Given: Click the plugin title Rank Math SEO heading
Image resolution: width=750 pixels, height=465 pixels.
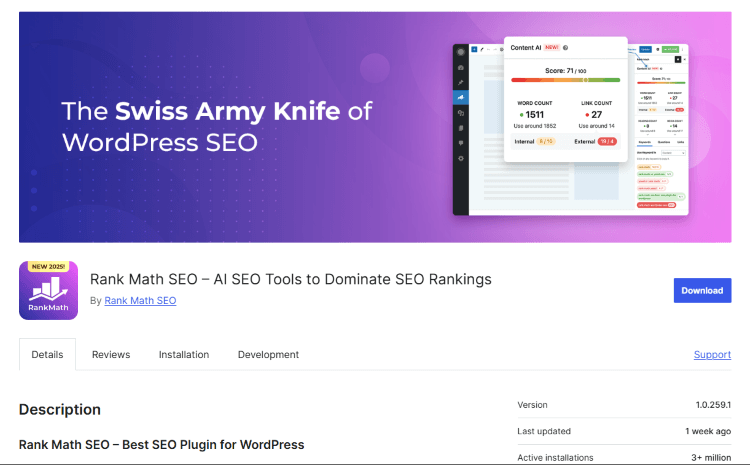Looking at the screenshot, I should point(291,279).
